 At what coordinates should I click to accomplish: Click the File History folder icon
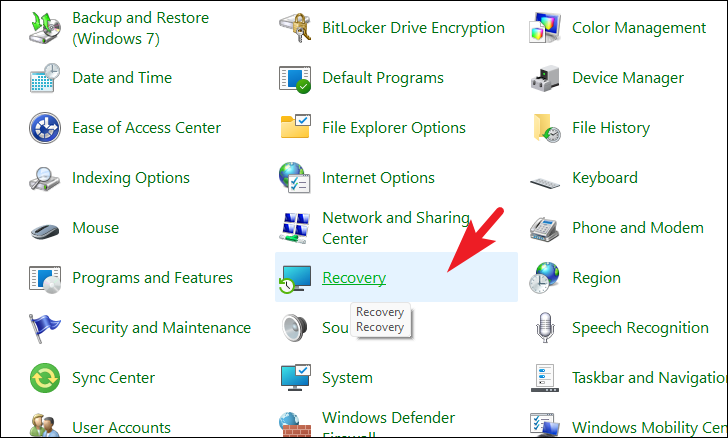point(547,128)
